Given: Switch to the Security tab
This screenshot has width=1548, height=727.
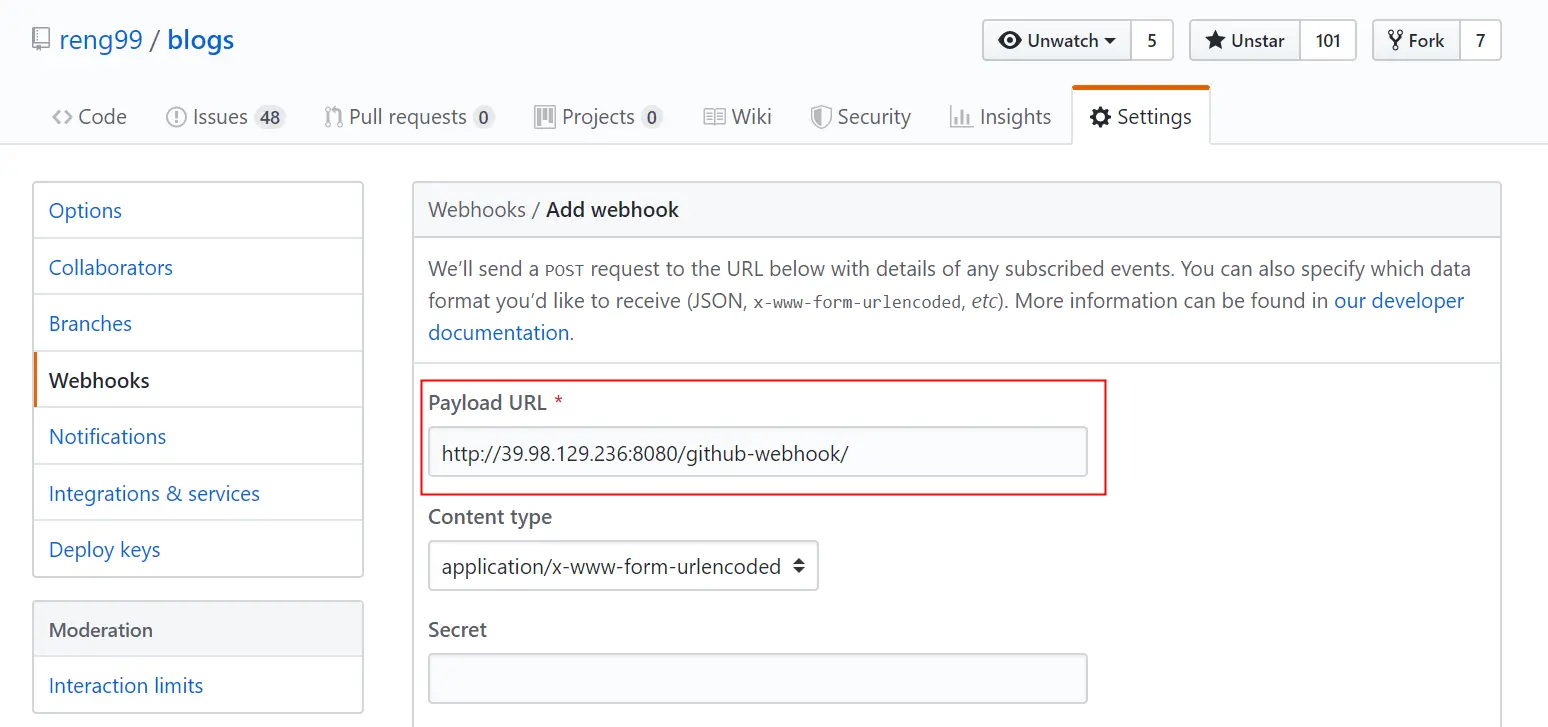Looking at the screenshot, I should point(860,117).
